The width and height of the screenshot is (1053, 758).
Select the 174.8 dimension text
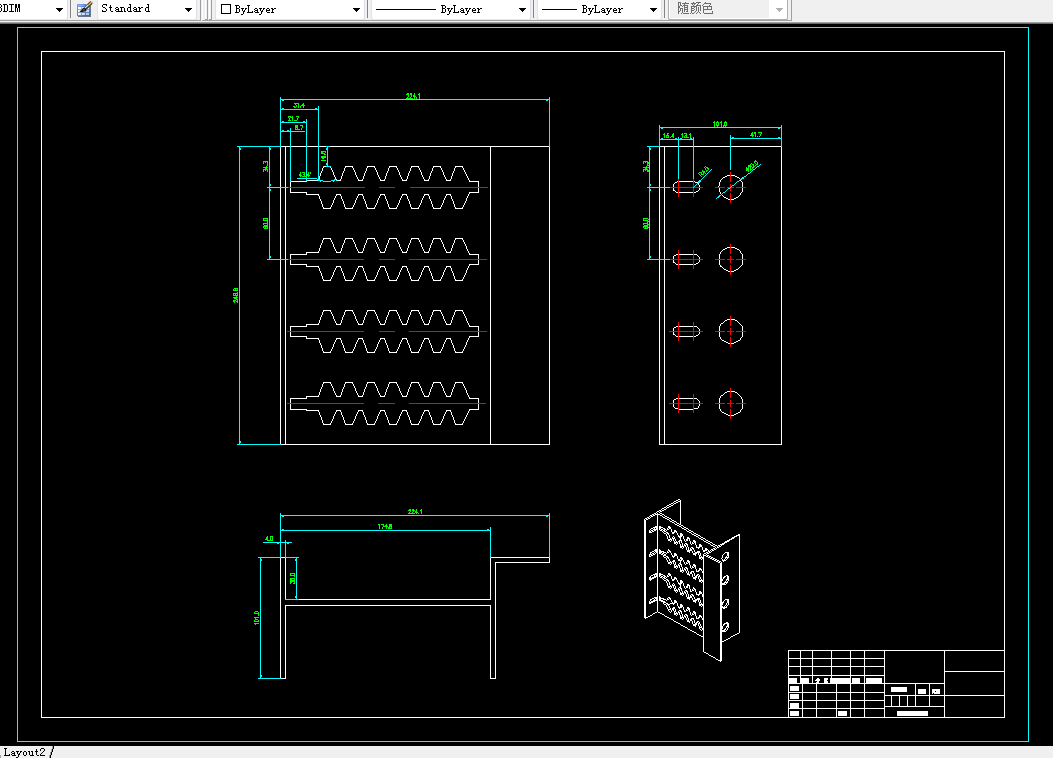(385, 526)
